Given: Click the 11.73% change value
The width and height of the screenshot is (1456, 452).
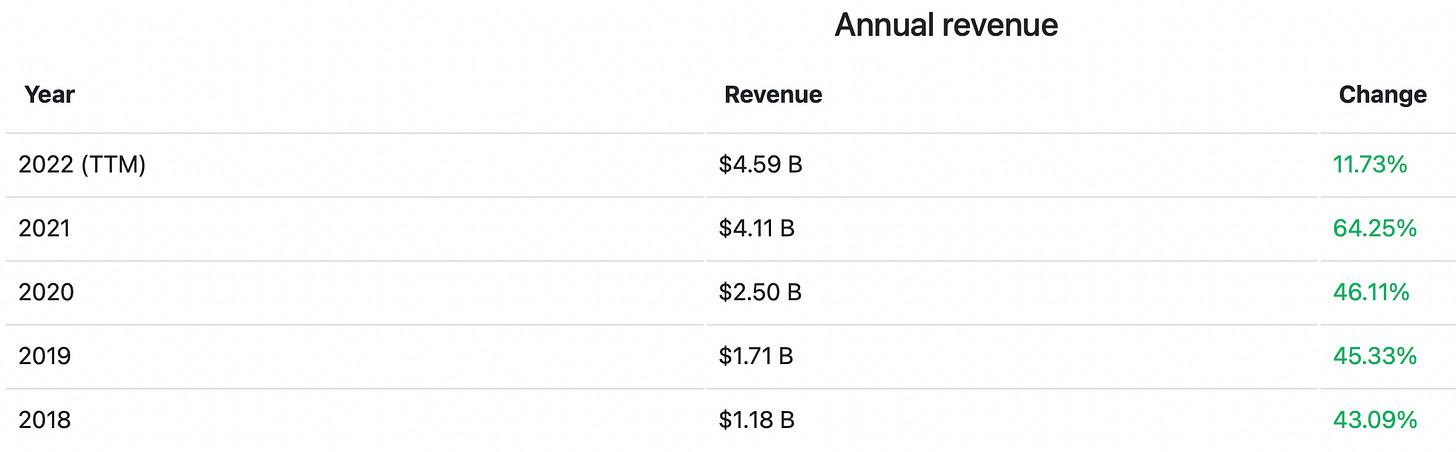Looking at the screenshot, I should (x=1370, y=165).
